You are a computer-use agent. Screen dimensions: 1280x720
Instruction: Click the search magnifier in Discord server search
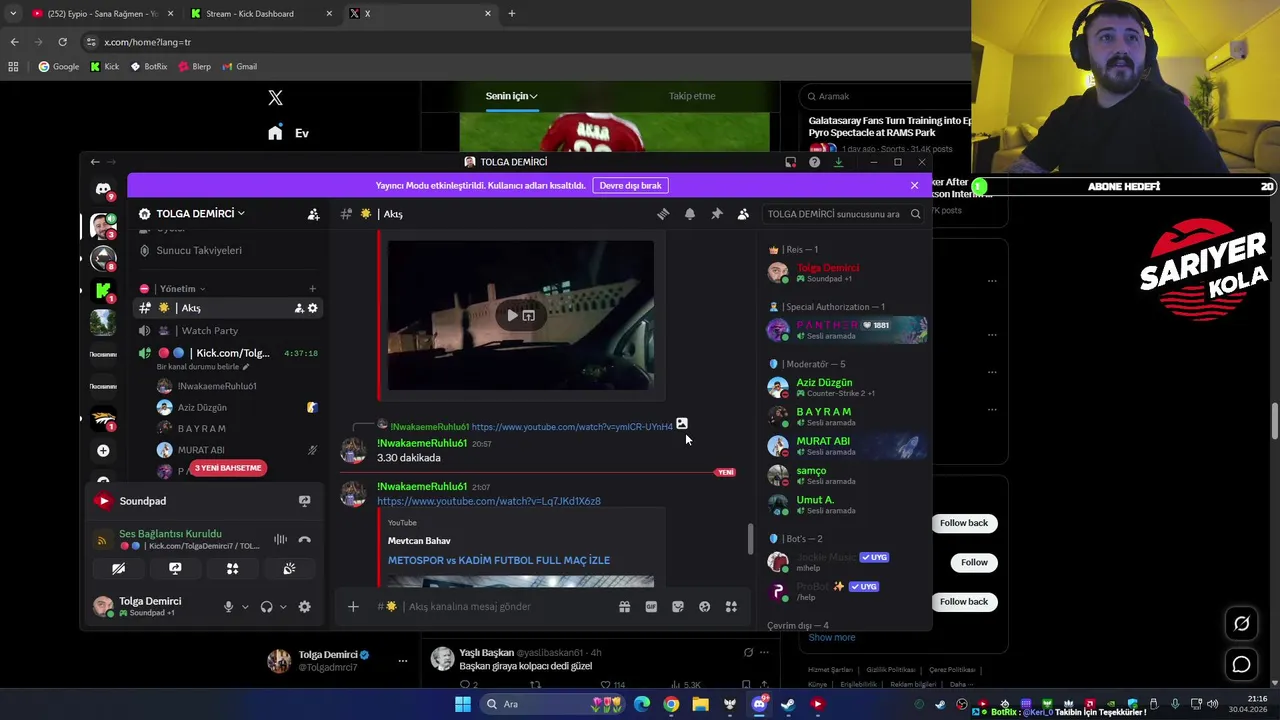(915, 214)
